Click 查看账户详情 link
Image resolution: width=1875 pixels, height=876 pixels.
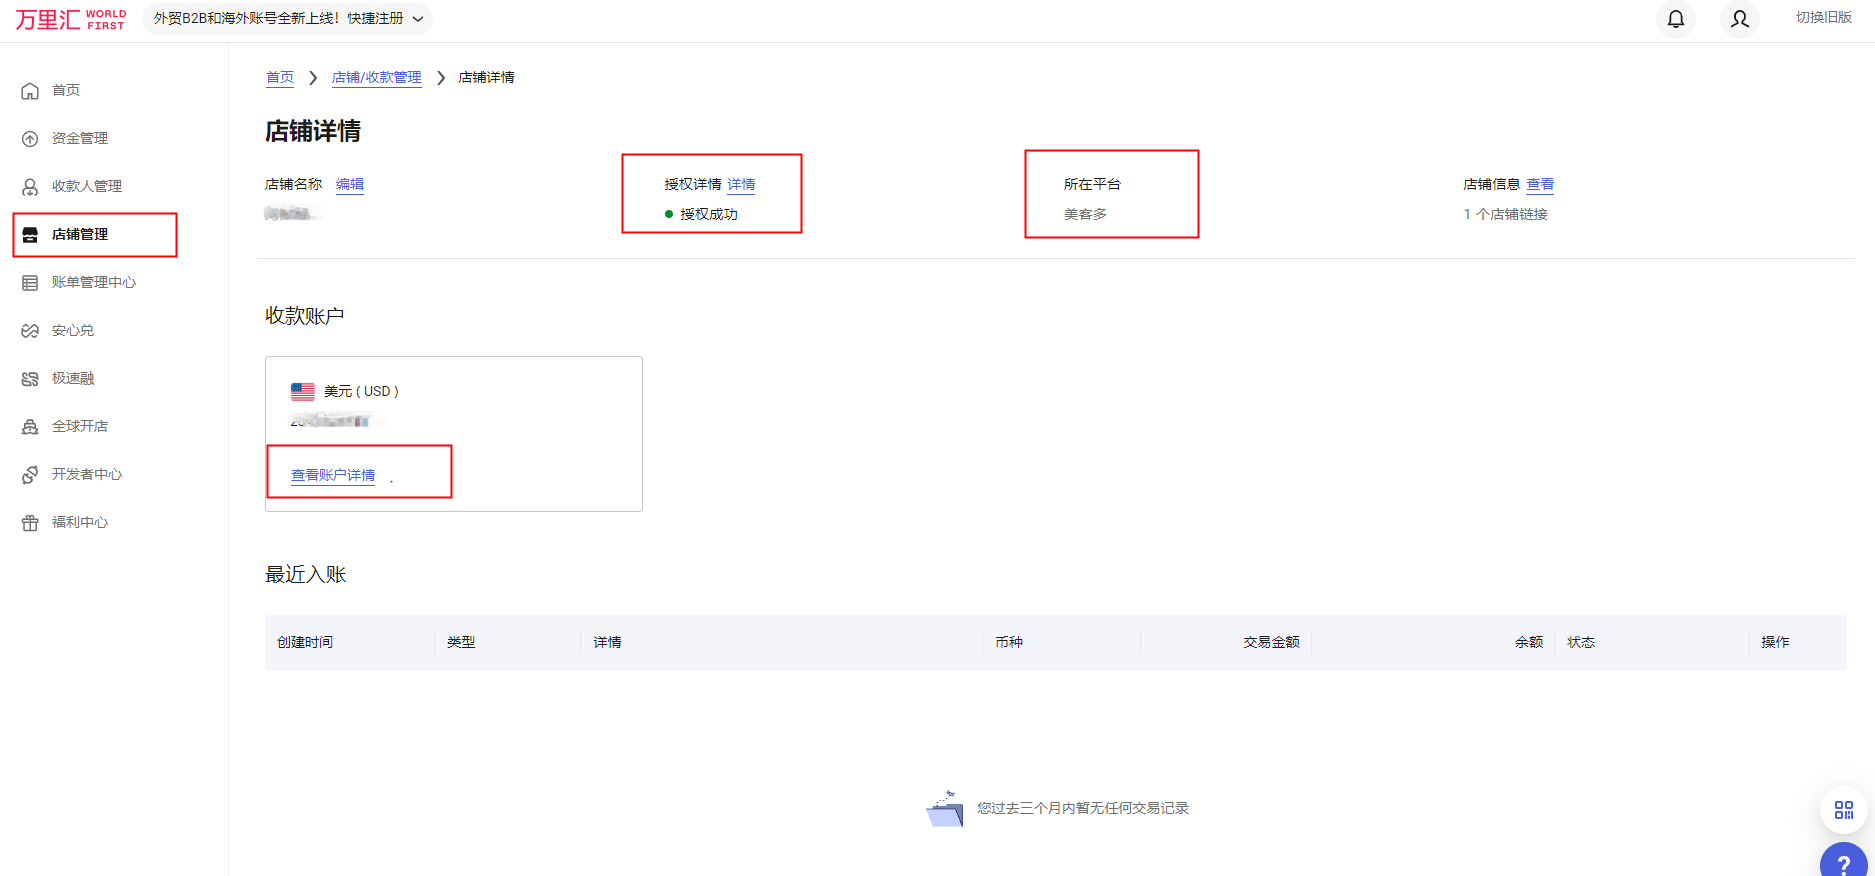coord(333,475)
